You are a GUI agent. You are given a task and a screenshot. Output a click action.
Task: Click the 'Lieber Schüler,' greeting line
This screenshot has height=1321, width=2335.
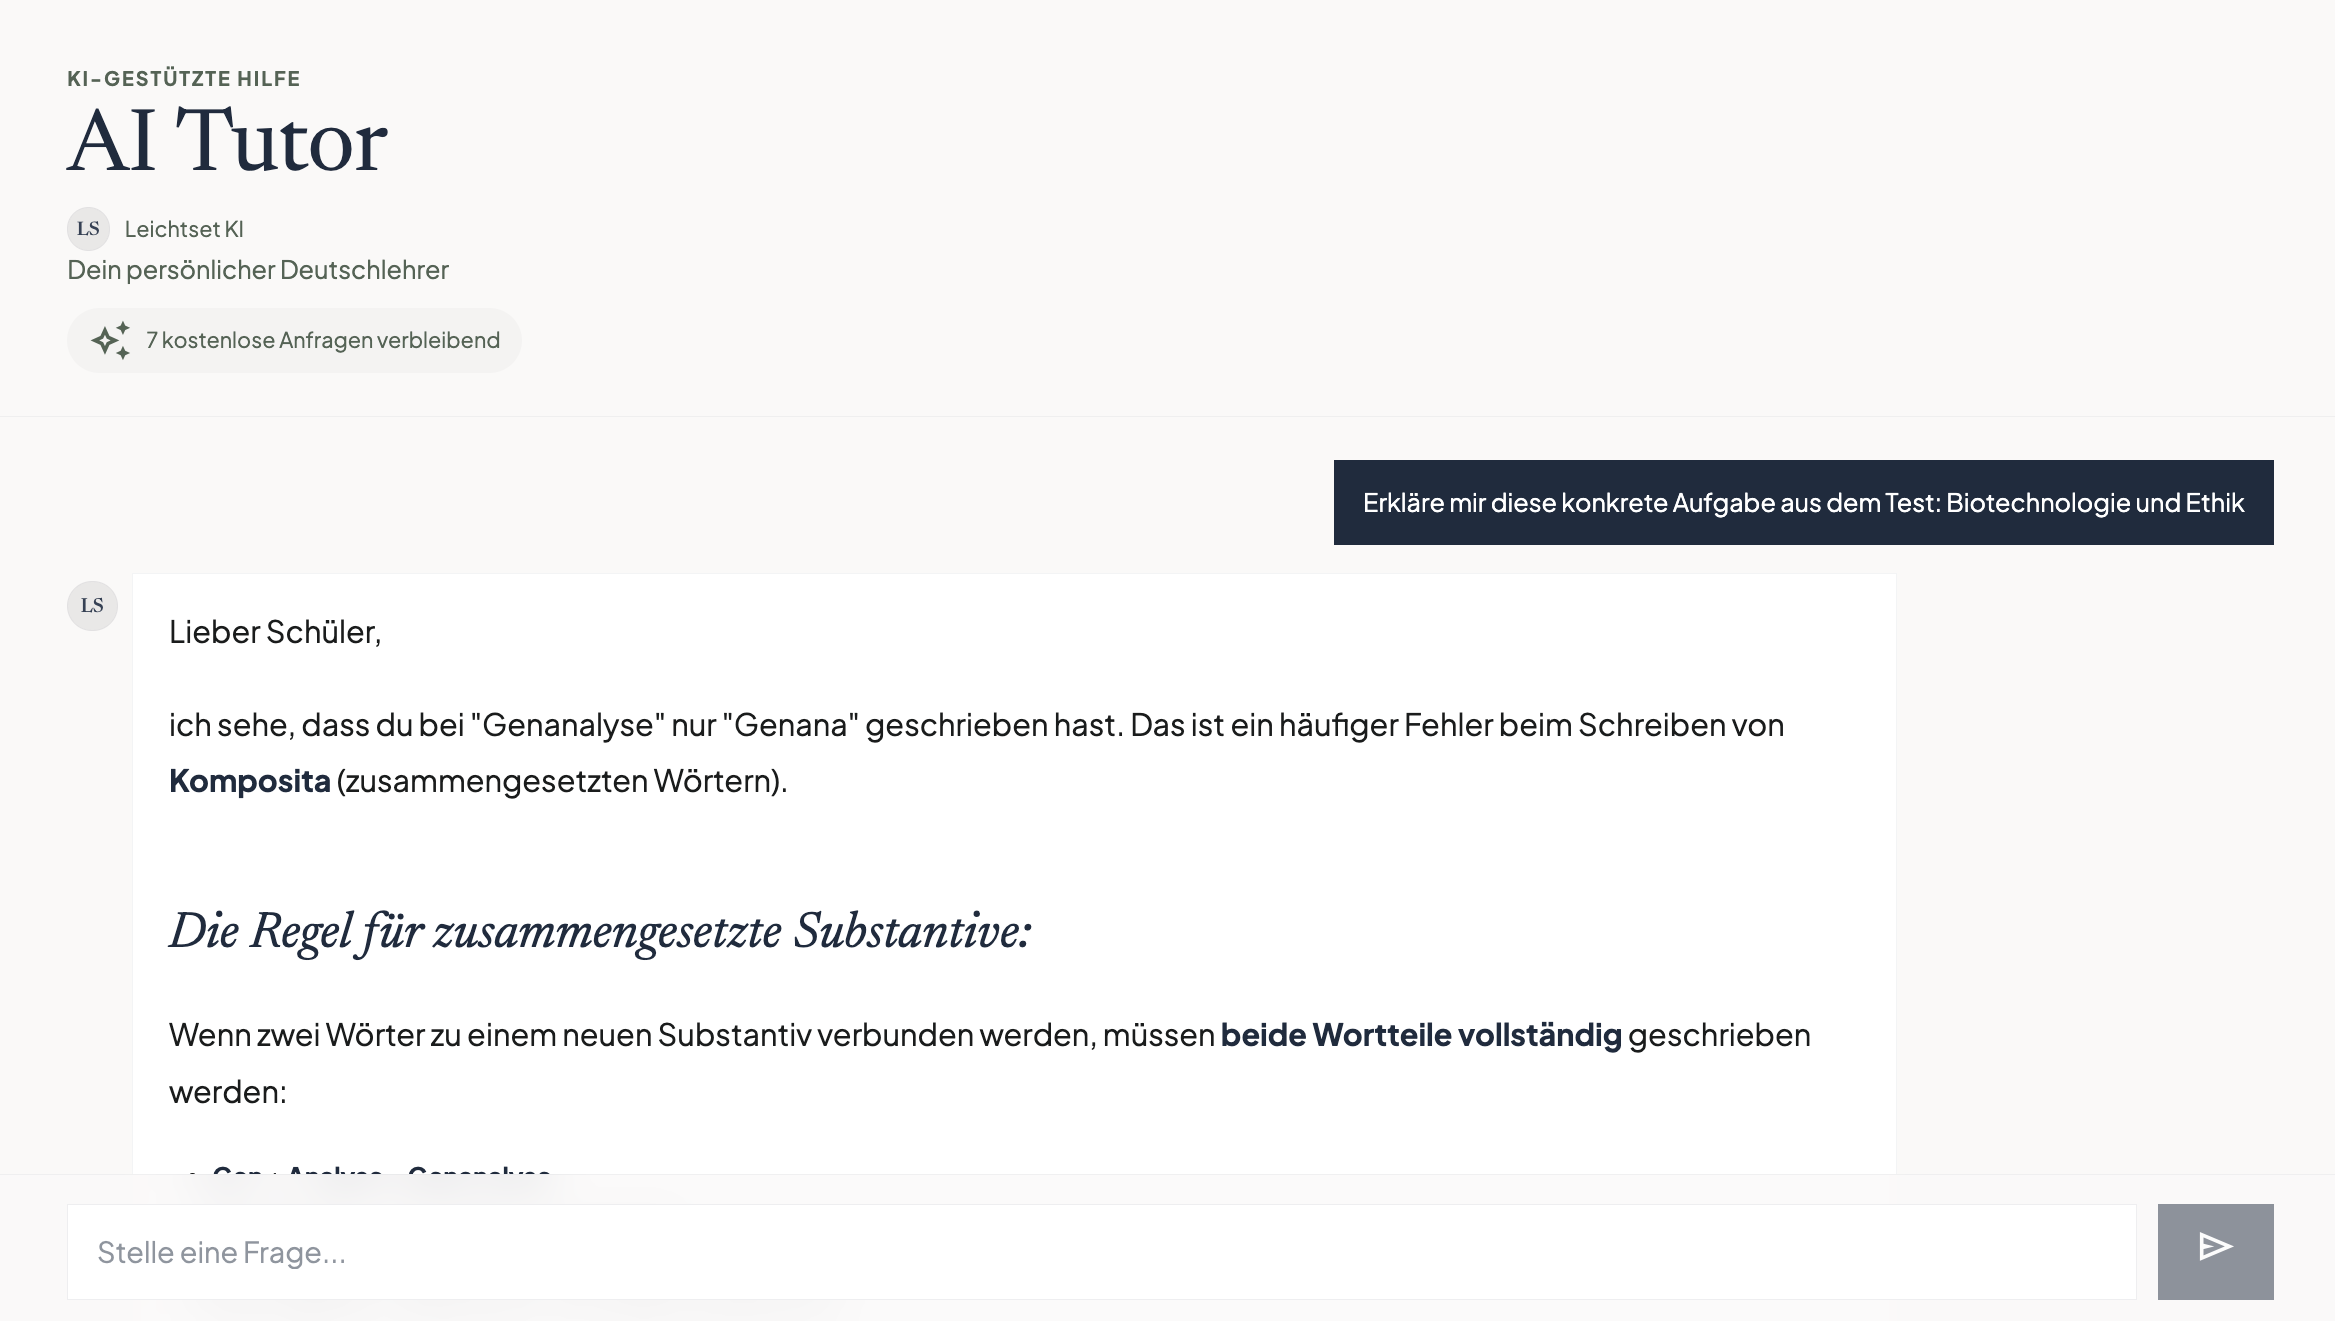tap(275, 632)
